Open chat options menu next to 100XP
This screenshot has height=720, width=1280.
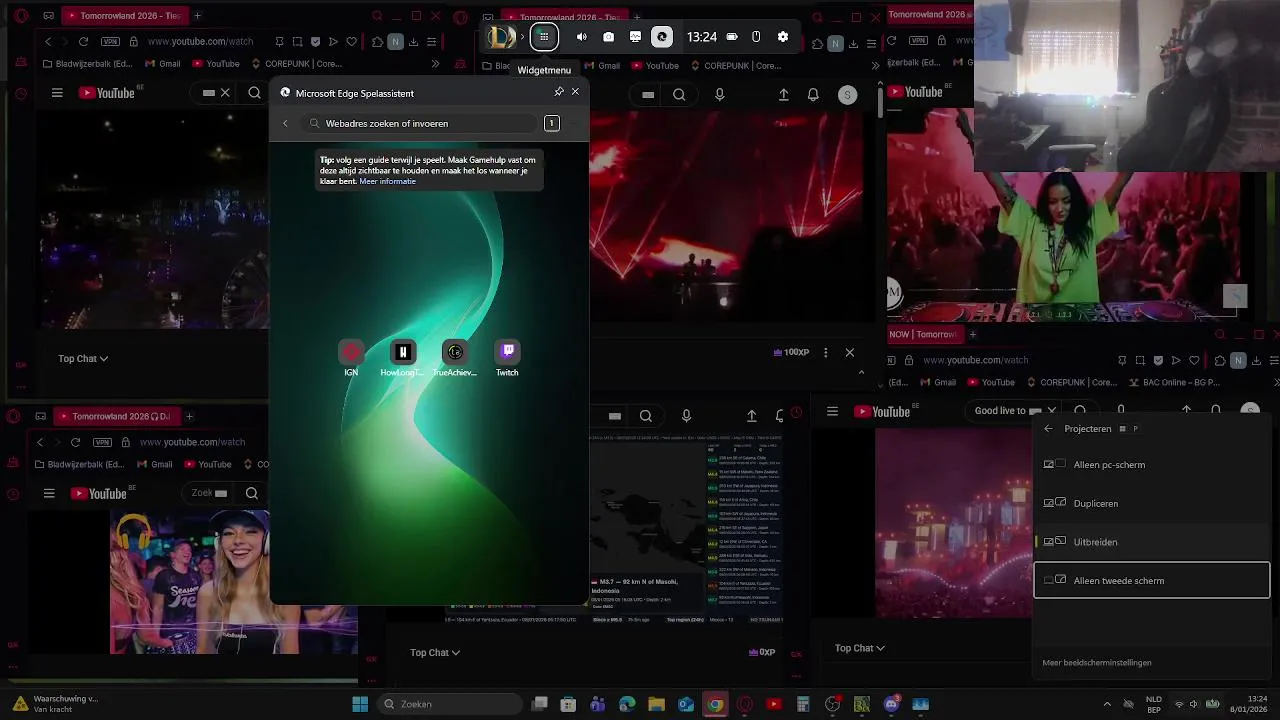825,352
